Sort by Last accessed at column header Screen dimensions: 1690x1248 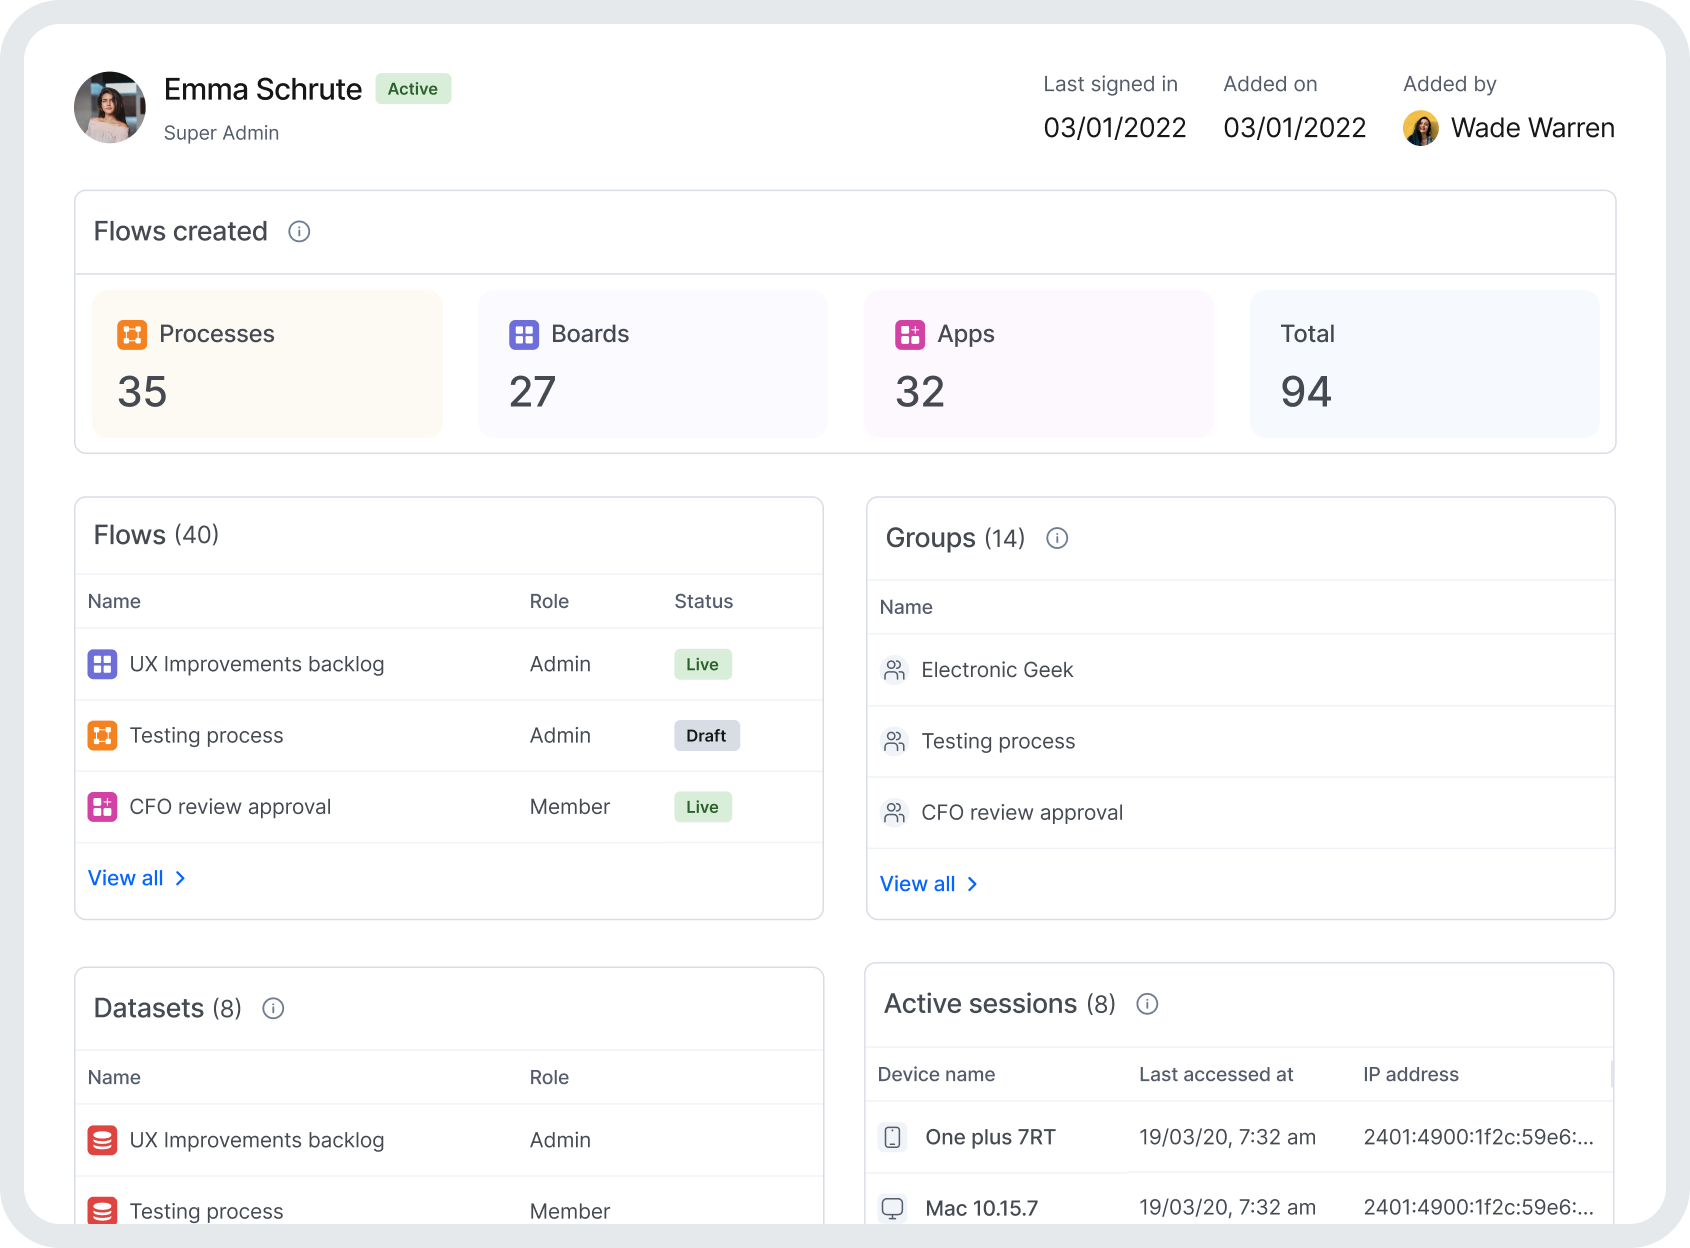point(1216,1074)
